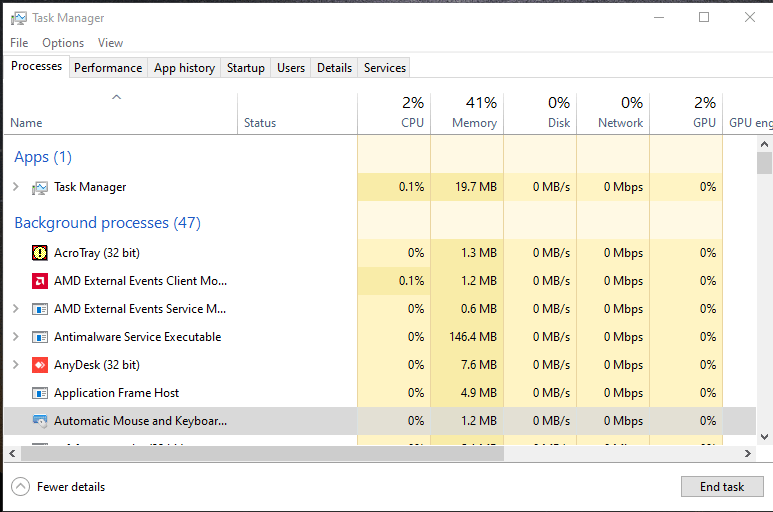
Task: Sort by the Disk column header
Action: [540, 114]
